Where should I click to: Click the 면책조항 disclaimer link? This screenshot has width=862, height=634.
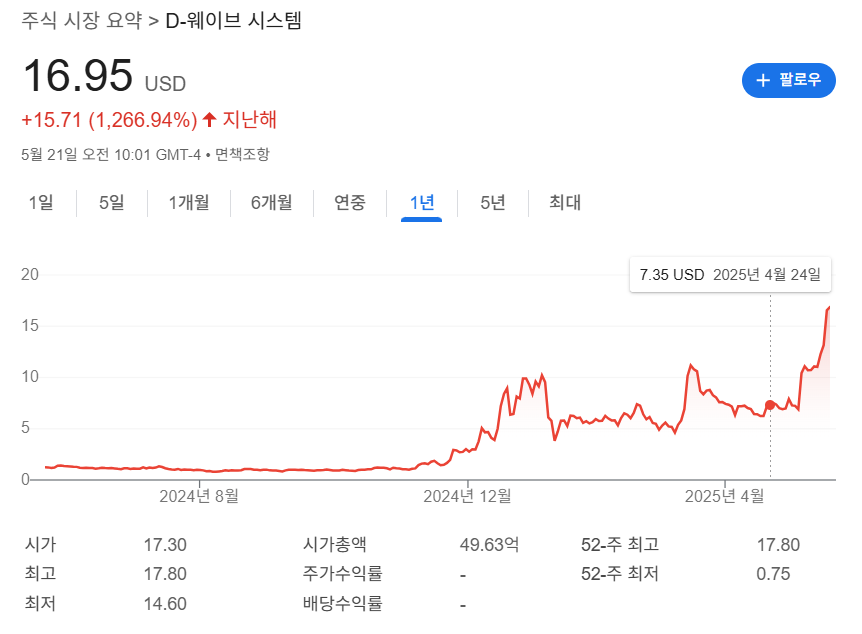(242, 155)
